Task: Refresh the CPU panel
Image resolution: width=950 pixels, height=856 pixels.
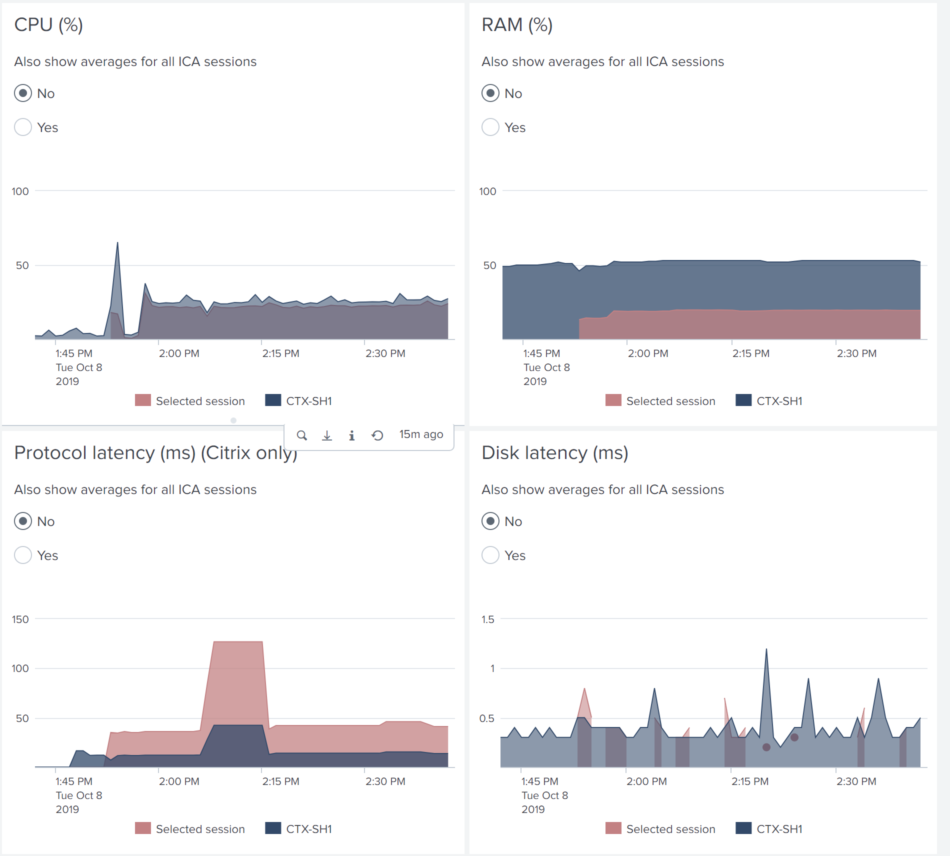Action: tap(377, 436)
